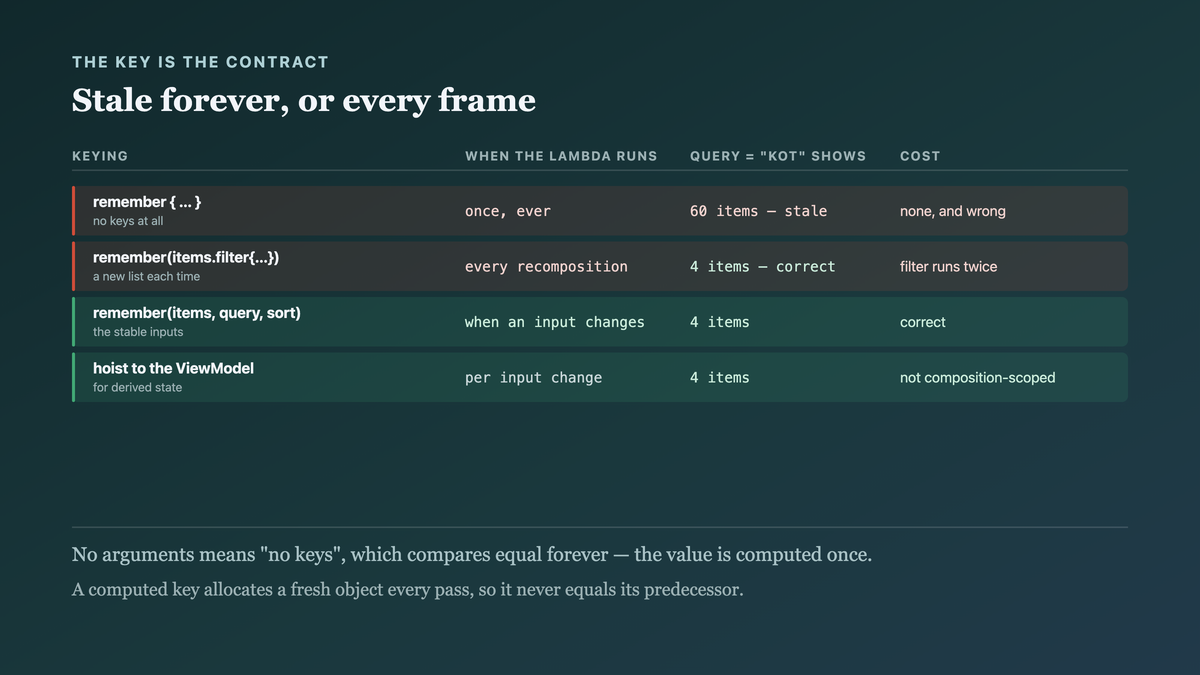Click the KEYING column header
Viewport: 1200px width, 675px height.
(x=100, y=156)
